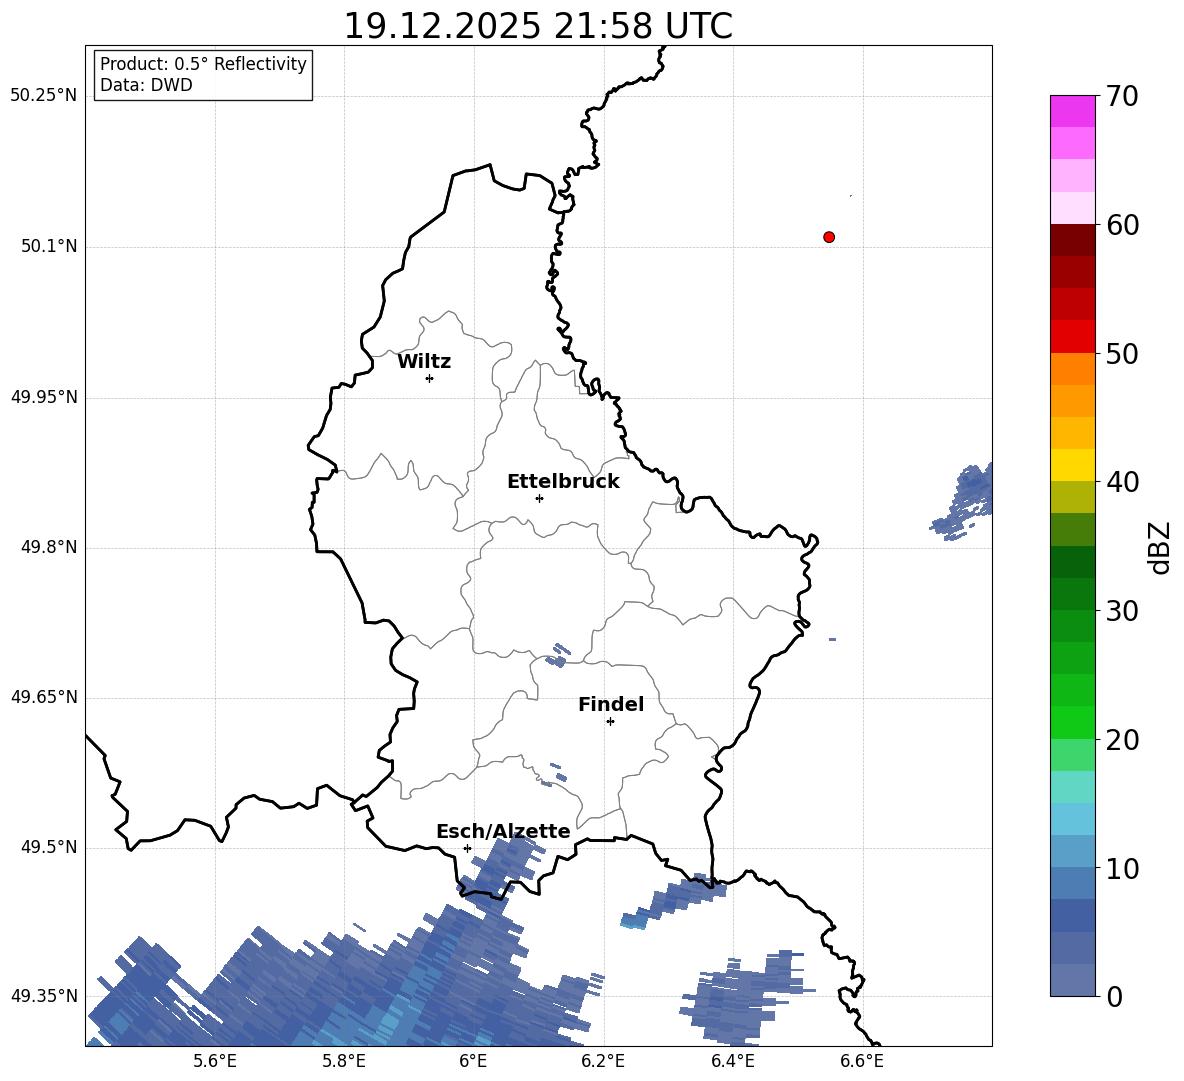Click the Ettelbruck station cross marker
This screenshot has height=1081, width=1184.
point(539,498)
